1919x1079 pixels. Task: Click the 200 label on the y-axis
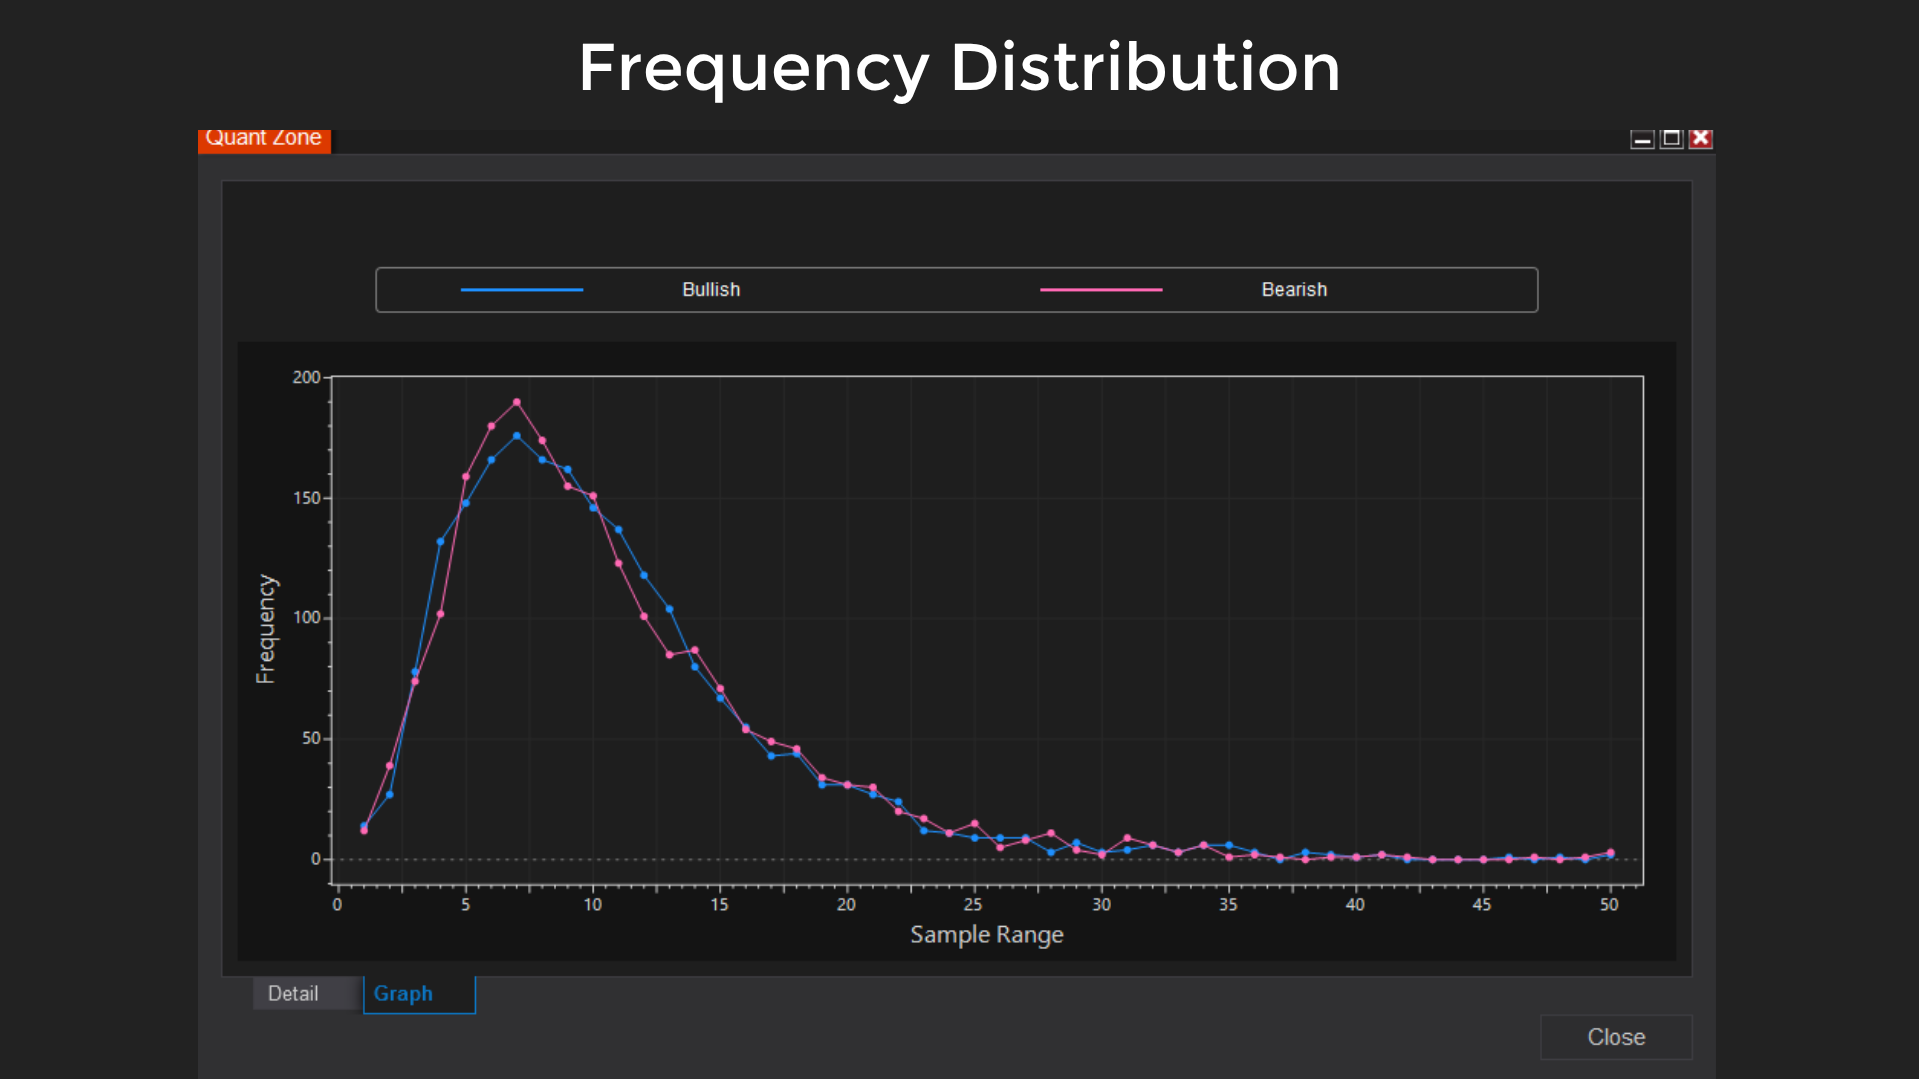[x=306, y=378]
